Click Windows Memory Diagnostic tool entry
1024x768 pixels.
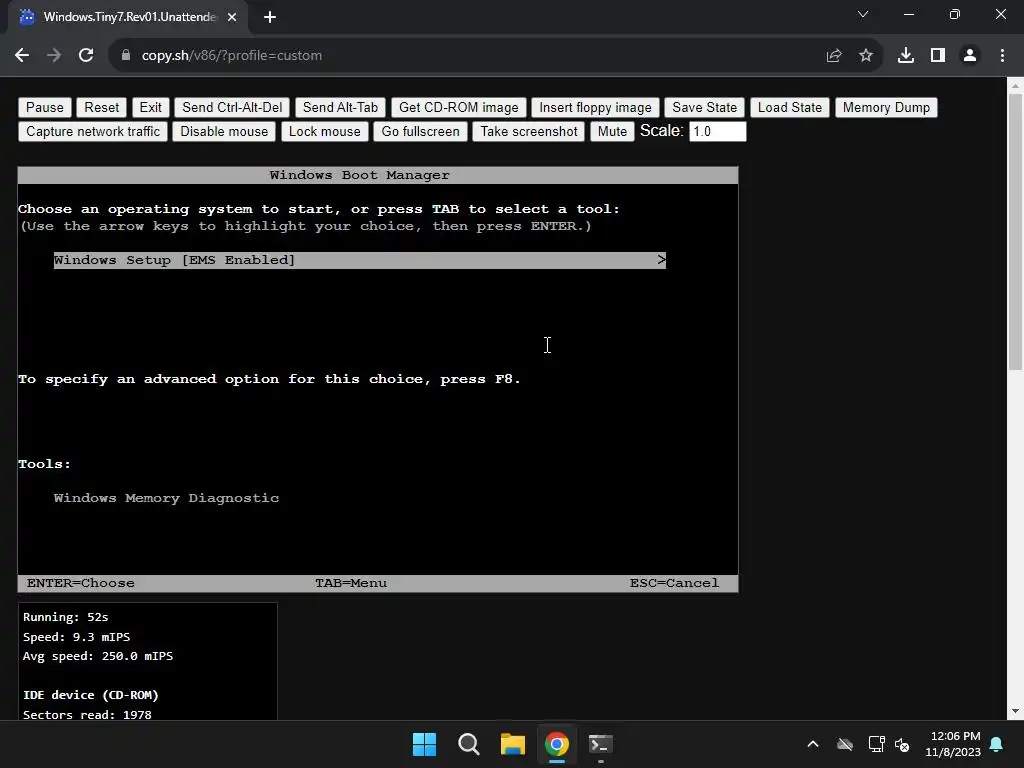167,498
